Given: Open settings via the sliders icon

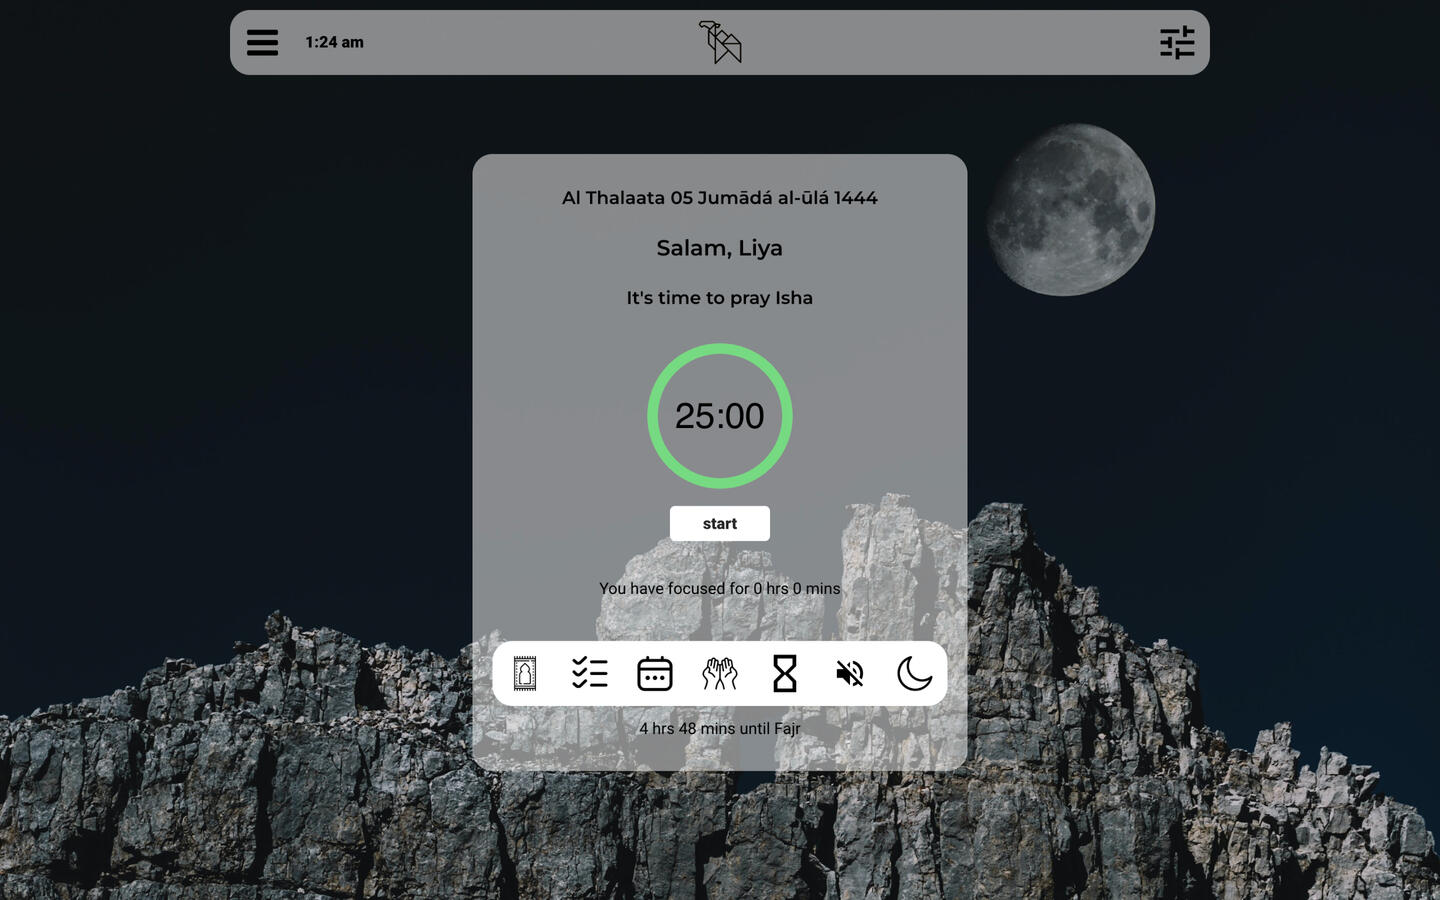Looking at the screenshot, I should pyautogui.click(x=1177, y=42).
